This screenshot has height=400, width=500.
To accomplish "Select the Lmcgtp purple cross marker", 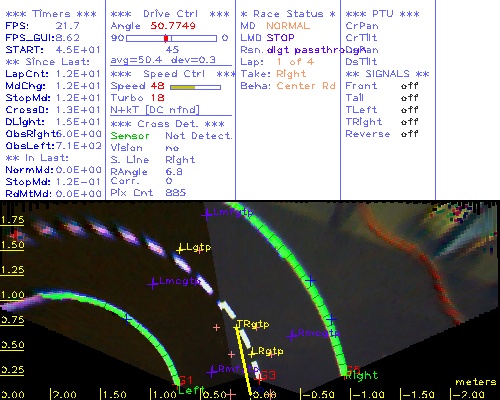I will pos(152,284).
